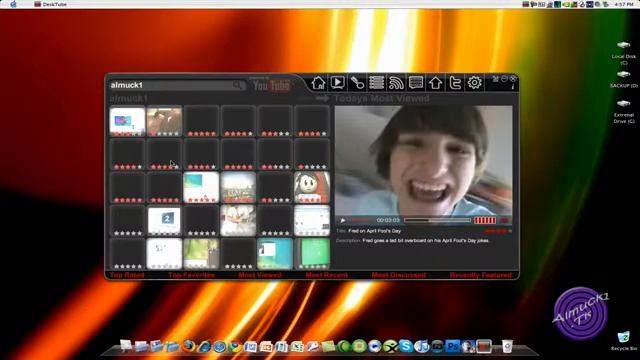Viewport: 640px width, 360px height.
Task: Open the thumbnail showing number 2
Action: (x=164, y=221)
